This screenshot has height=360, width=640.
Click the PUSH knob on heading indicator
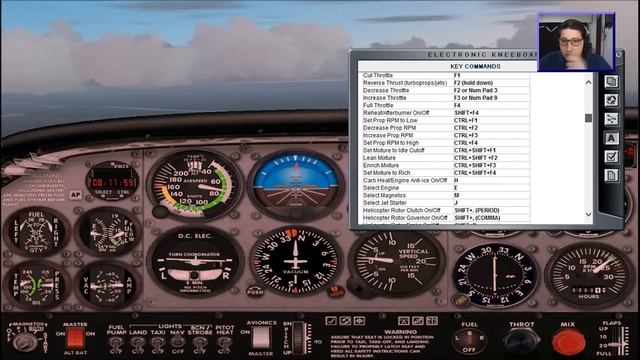point(255,291)
